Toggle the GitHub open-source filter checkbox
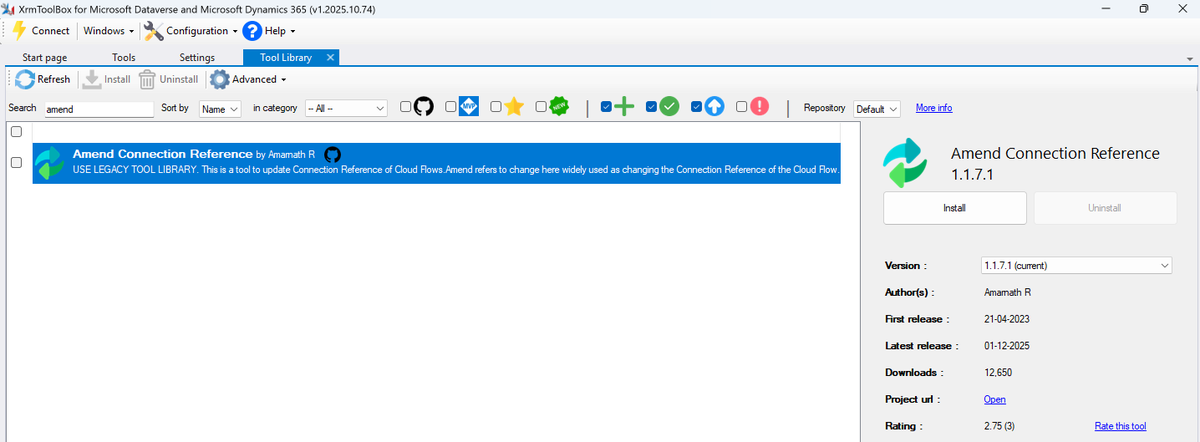The width and height of the screenshot is (1200, 442). tap(406, 107)
